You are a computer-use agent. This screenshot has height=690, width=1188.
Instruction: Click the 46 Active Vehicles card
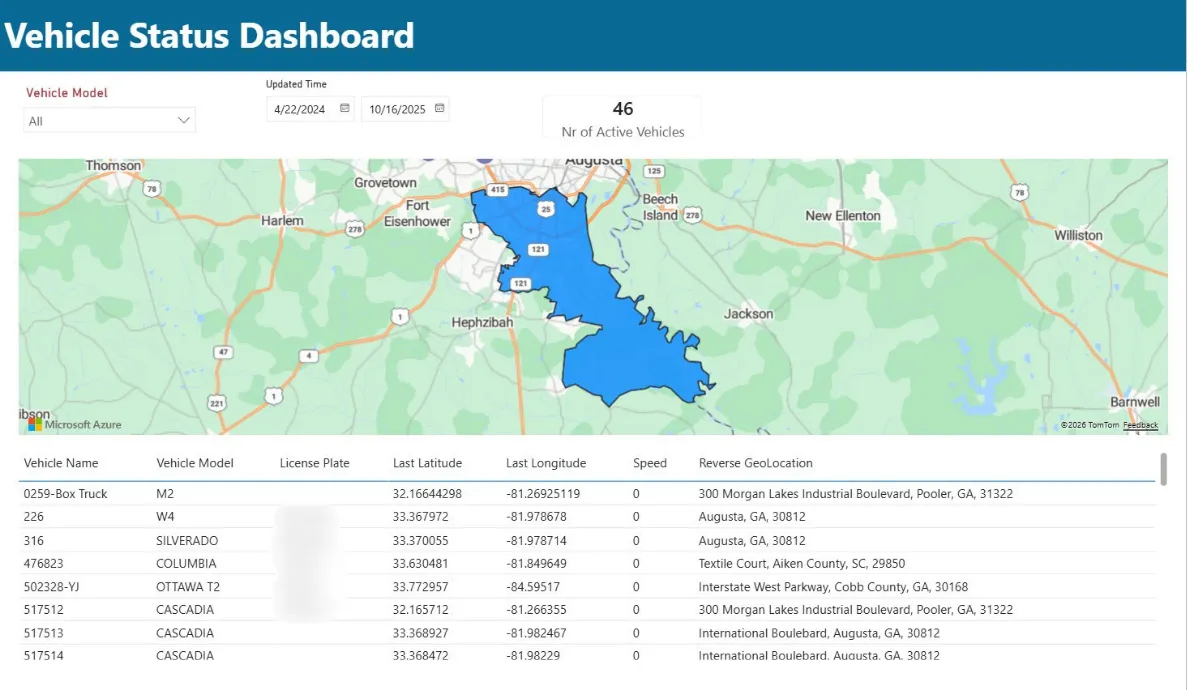(x=621, y=116)
